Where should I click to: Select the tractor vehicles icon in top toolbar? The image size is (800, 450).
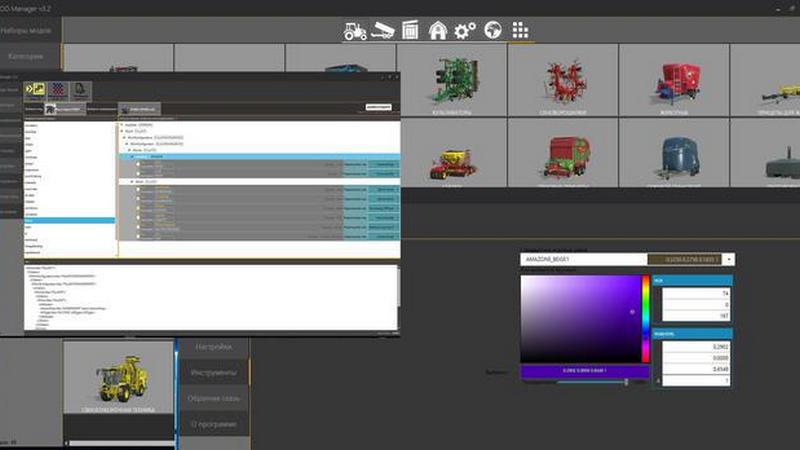[x=355, y=30]
